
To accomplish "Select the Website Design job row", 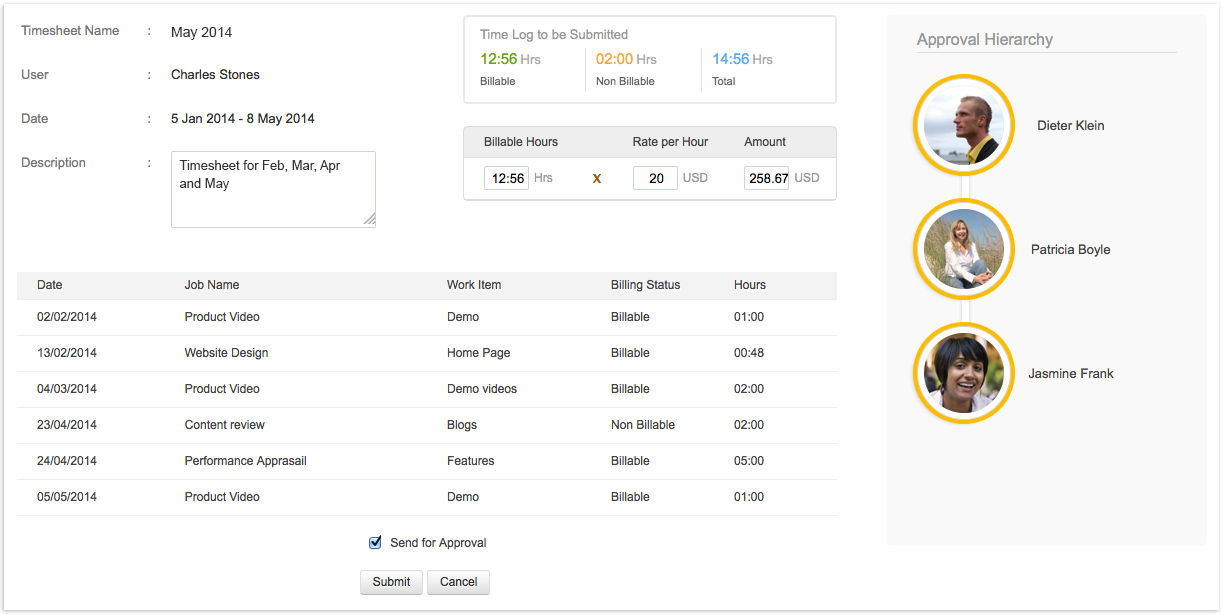I will pyautogui.click(x=226, y=353).
